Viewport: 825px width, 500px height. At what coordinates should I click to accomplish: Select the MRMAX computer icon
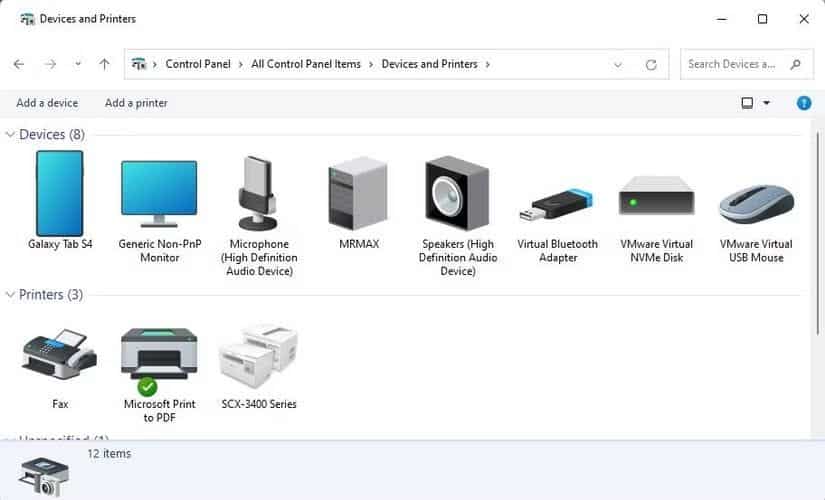click(358, 194)
